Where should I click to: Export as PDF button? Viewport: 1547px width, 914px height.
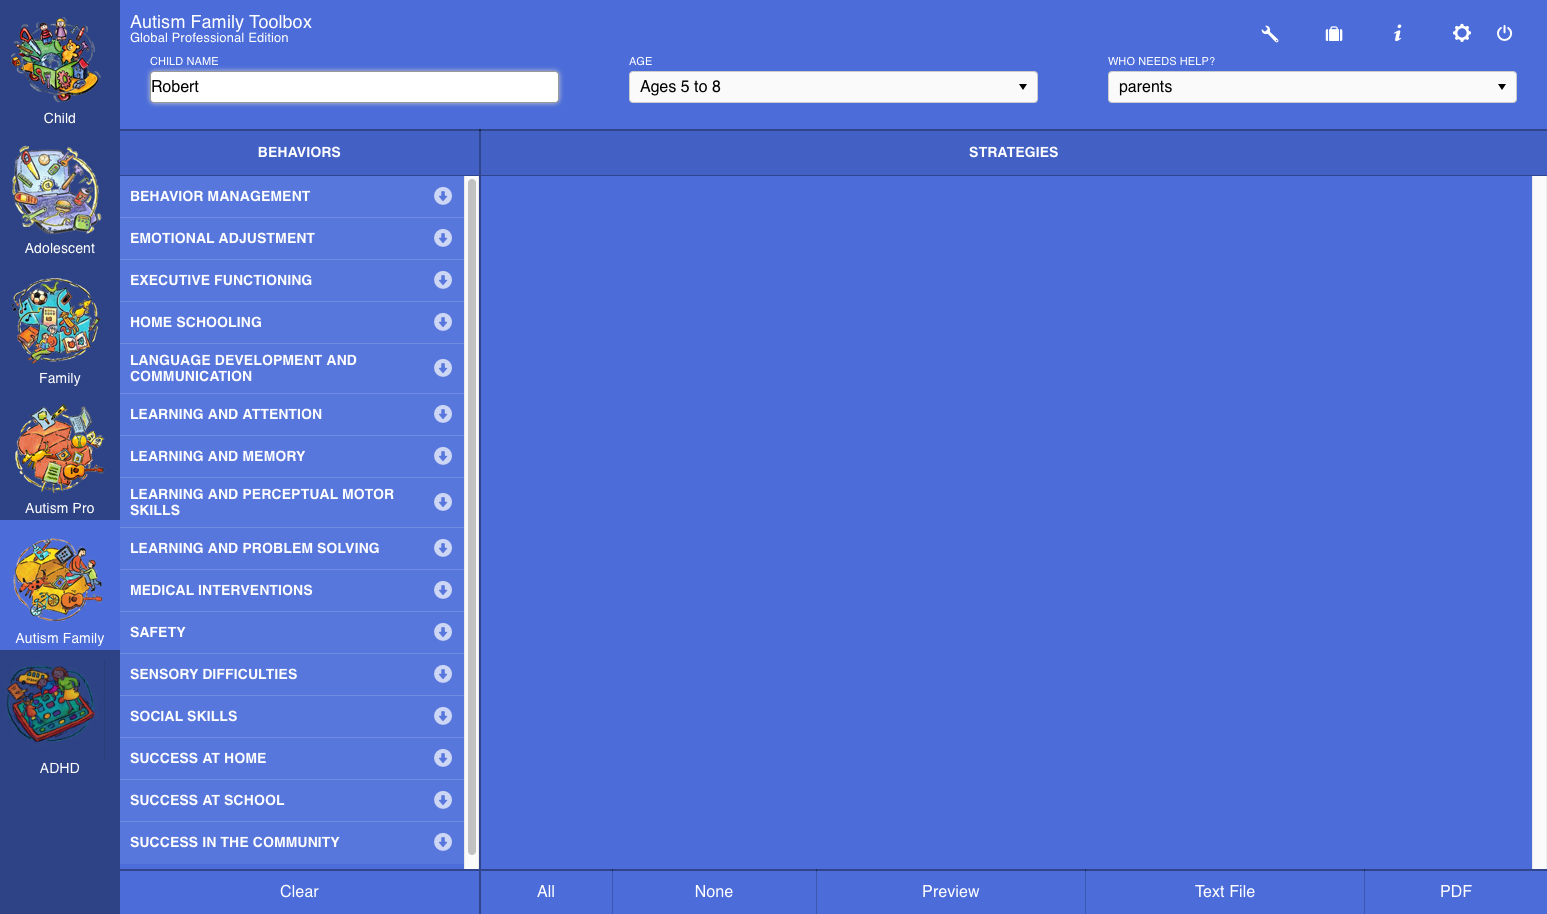[x=1455, y=892]
